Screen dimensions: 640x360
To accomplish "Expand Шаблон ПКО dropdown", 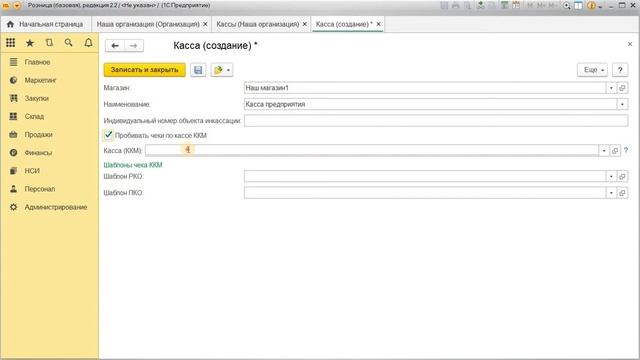I will coord(611,193).
